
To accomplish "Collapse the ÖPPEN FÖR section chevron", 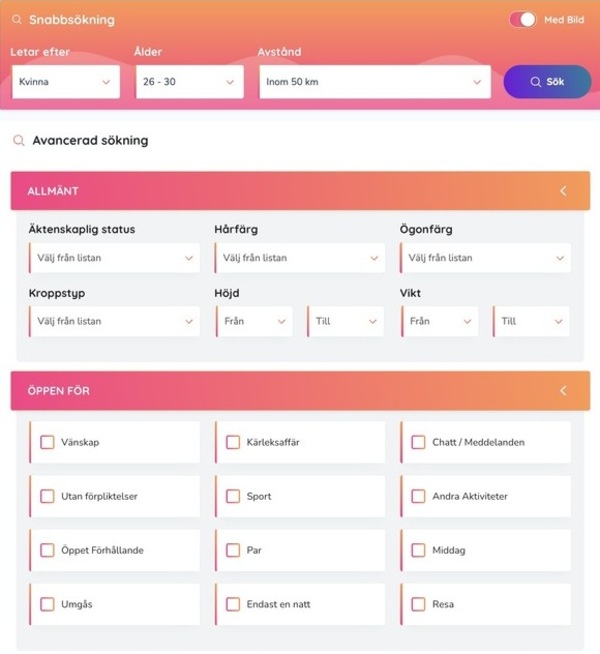I will (x=563, y=391).
